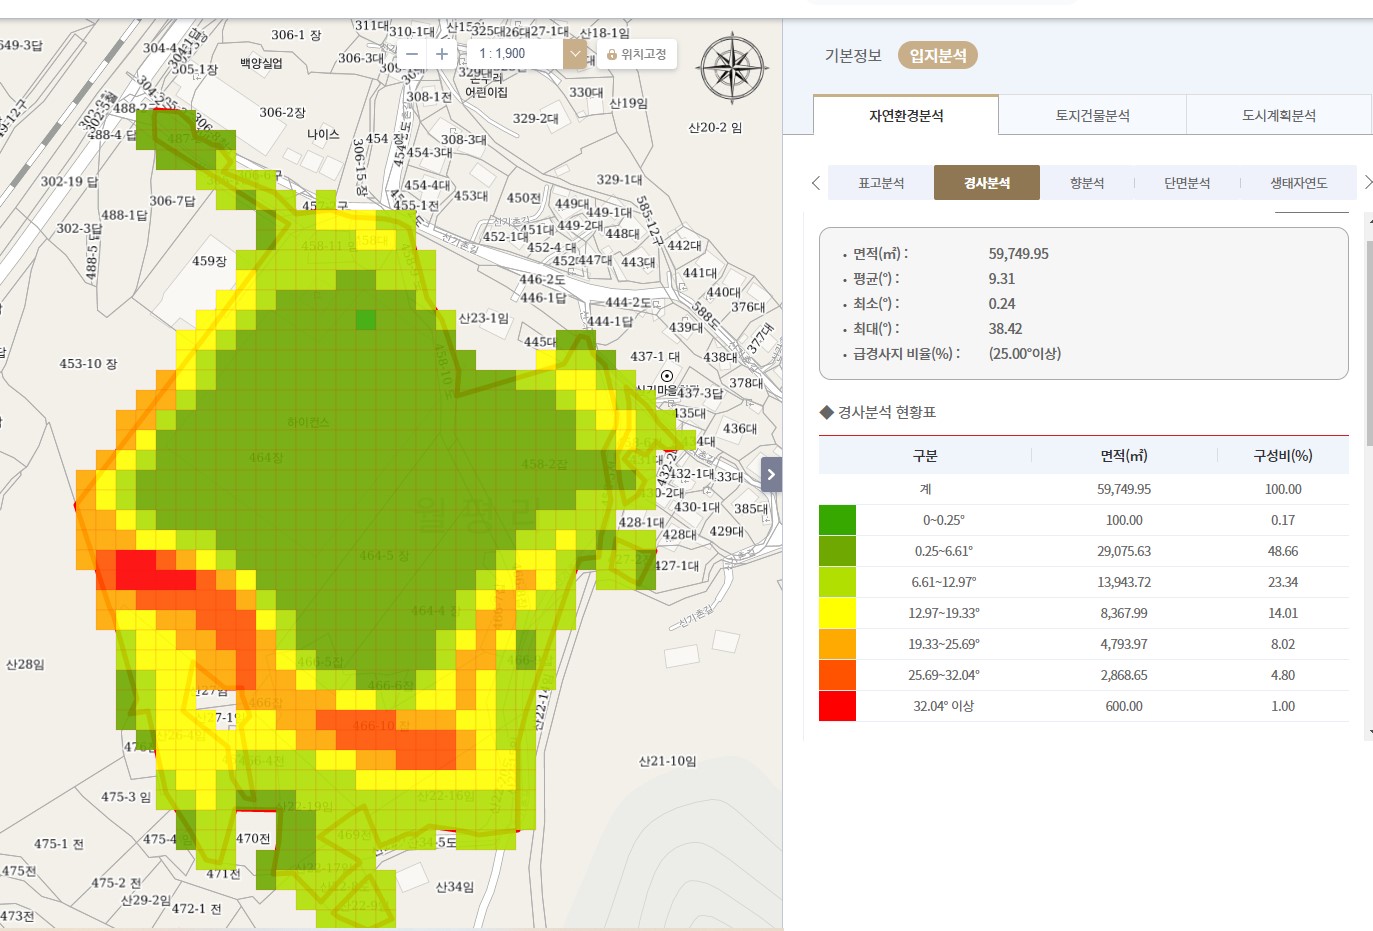The height and width of the screenshot is (931, 1373).
Task: Click the 최대 value 38.42
Action: (1005, 329)
